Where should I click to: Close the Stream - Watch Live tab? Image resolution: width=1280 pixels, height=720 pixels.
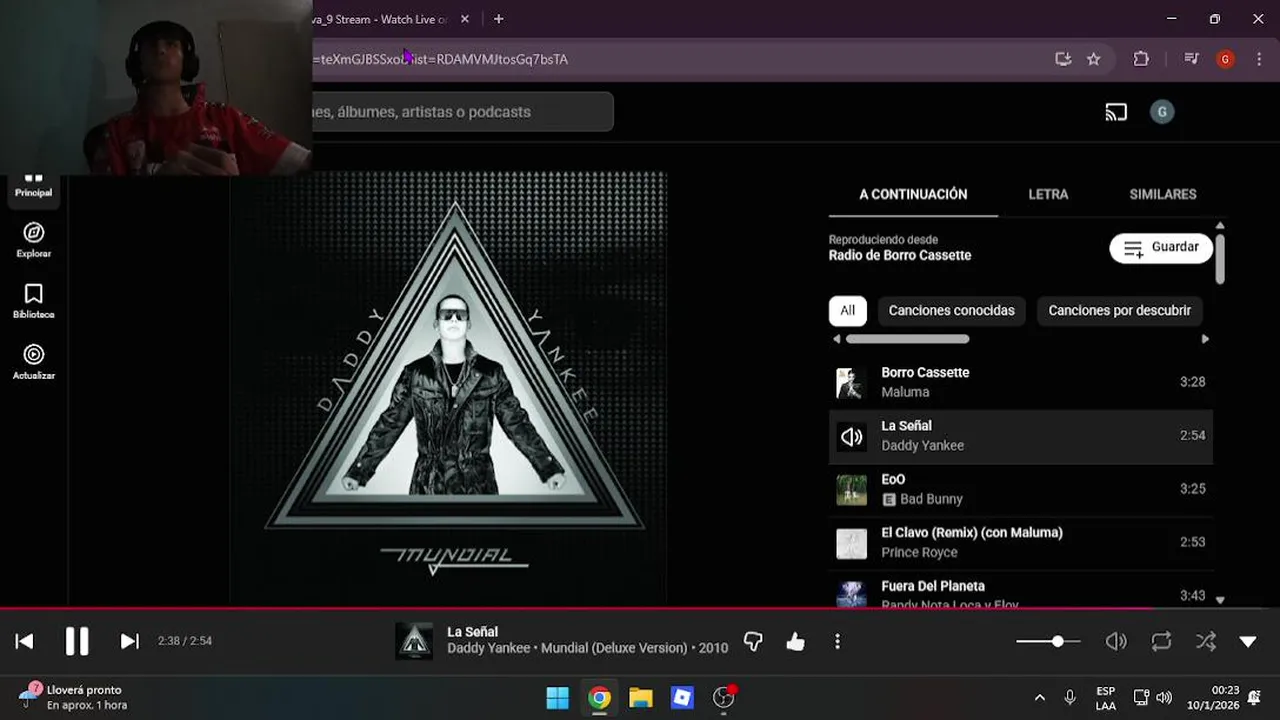(x=465, y=19)
